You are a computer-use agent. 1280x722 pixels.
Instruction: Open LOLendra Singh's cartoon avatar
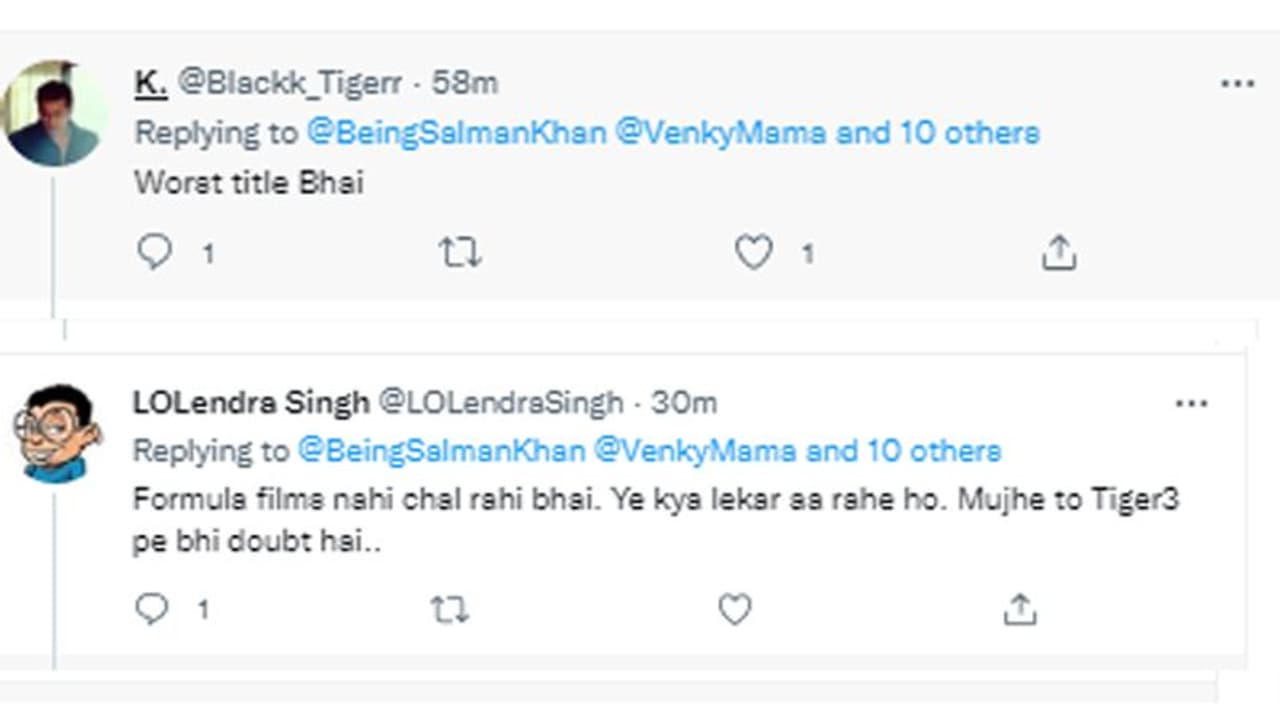click(x=57, y=432)
